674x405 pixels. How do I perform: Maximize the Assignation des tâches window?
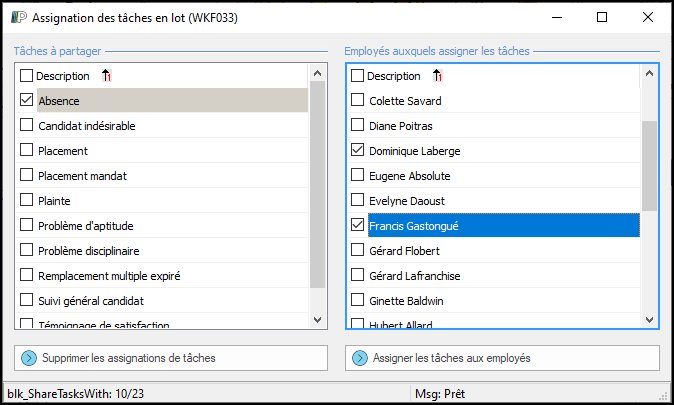pos(602,18)
